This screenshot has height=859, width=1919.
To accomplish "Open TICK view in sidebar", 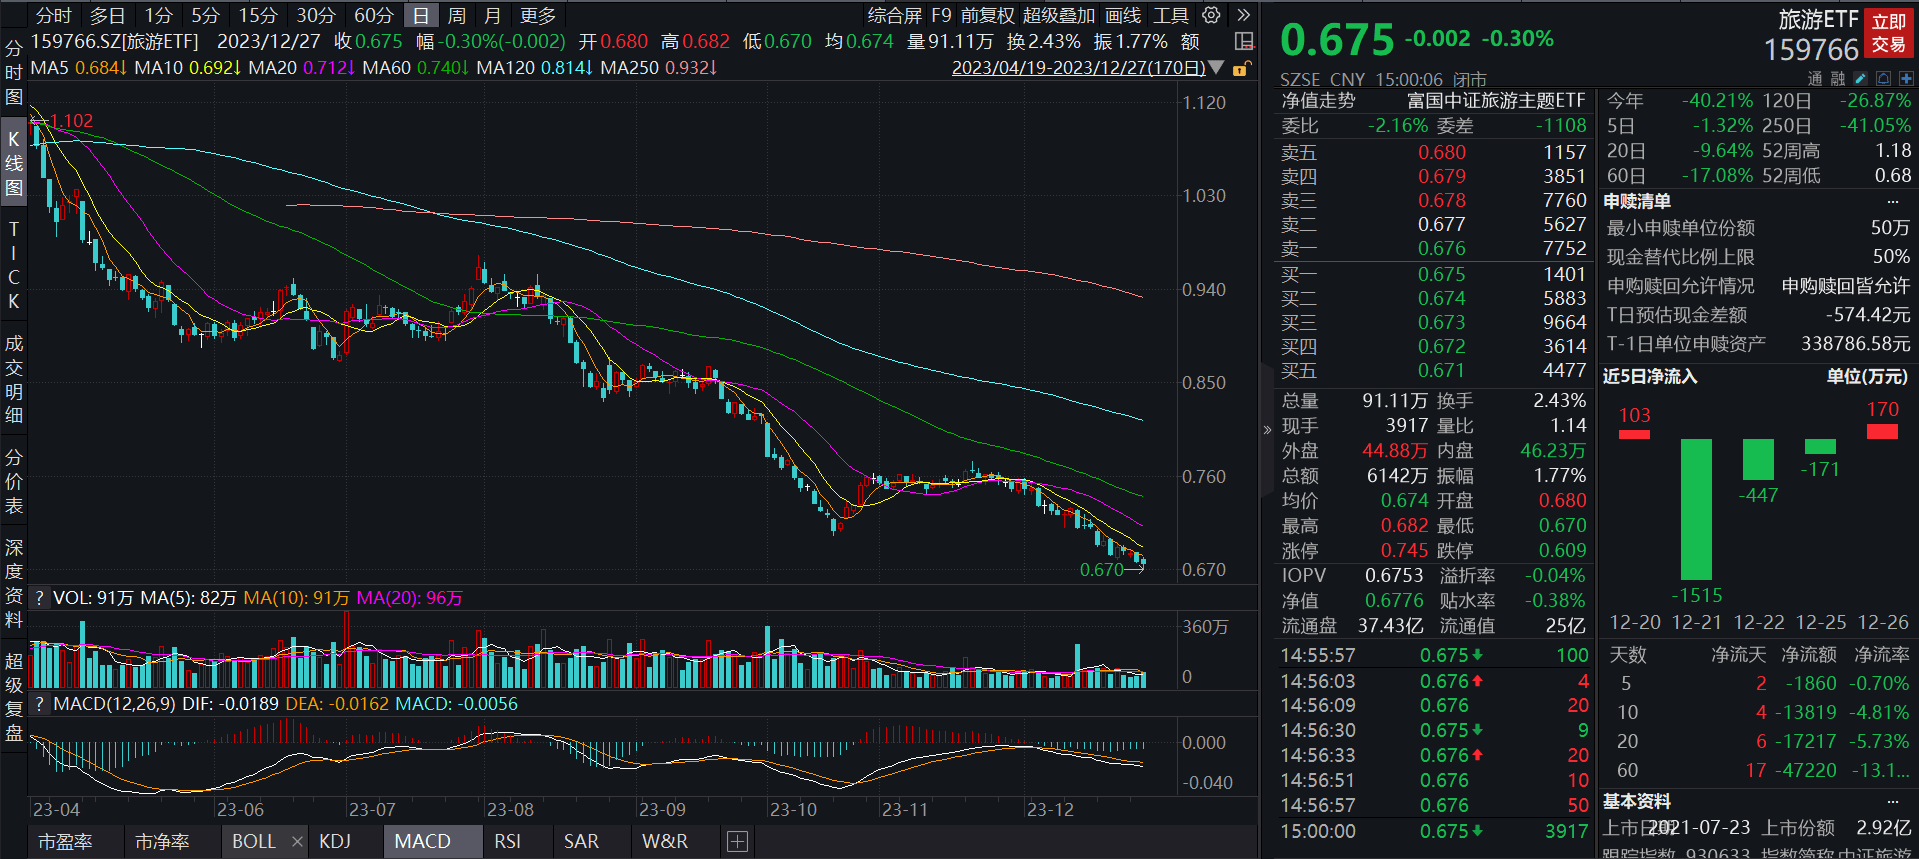I will coord(14,265).
